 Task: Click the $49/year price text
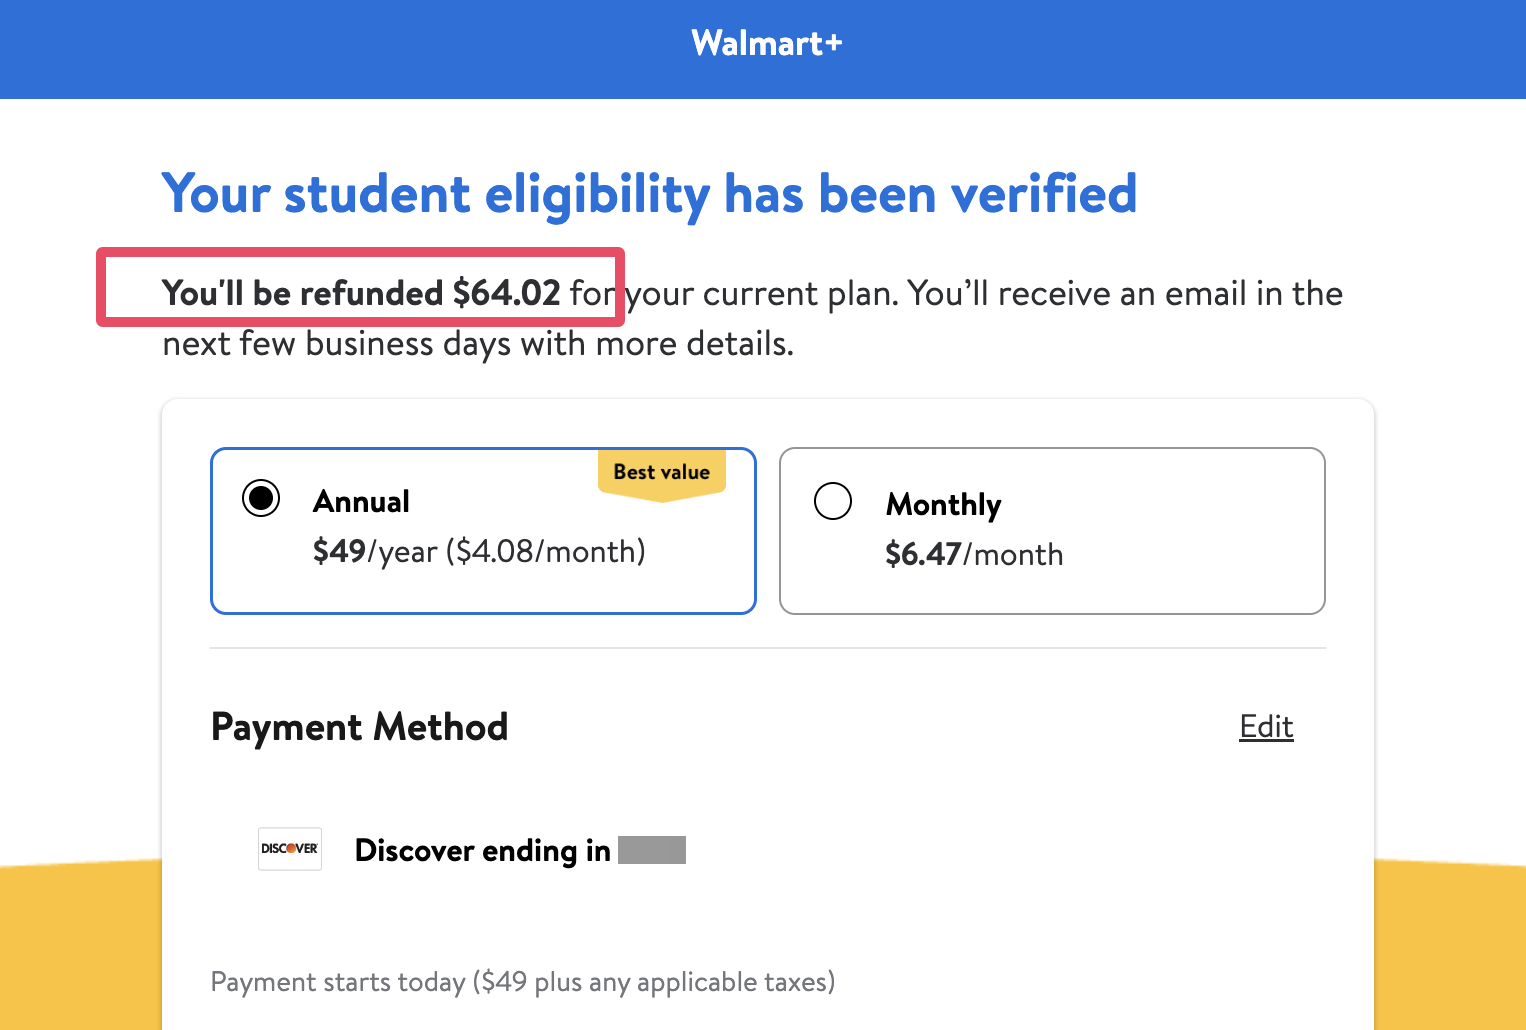click(x=478, y=551)
